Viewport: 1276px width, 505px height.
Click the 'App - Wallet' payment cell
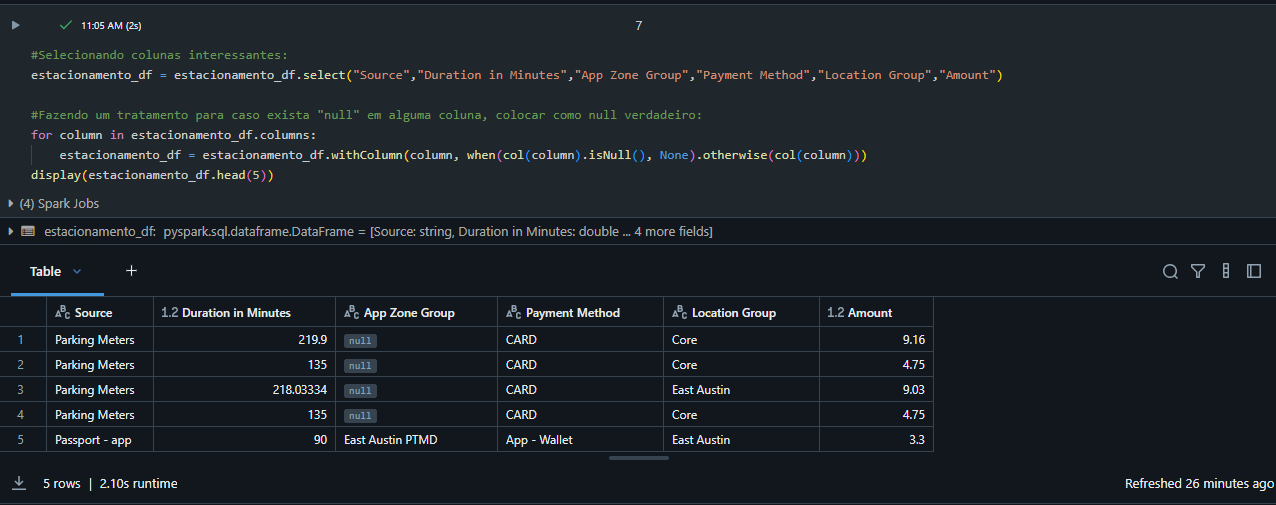pos(580,439)
